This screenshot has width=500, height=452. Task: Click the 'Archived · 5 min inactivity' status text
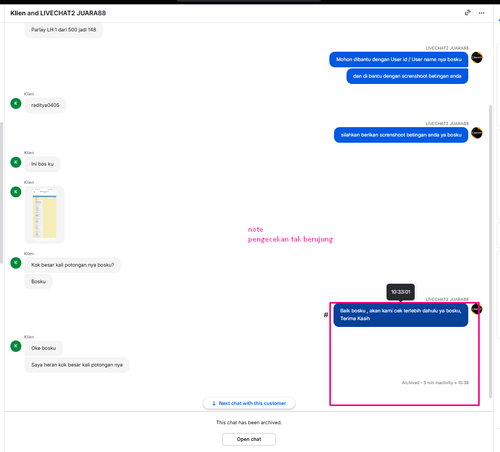pos(435,383)
